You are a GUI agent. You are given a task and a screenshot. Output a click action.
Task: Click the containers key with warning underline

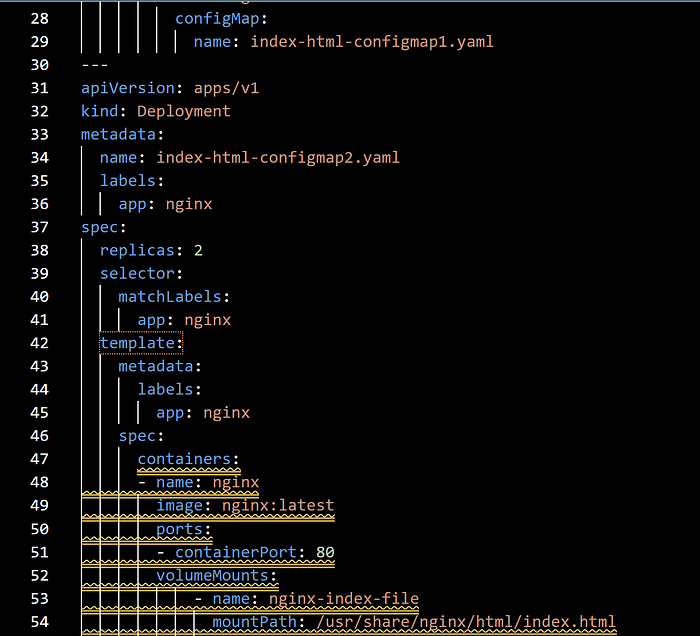point(184,459)
